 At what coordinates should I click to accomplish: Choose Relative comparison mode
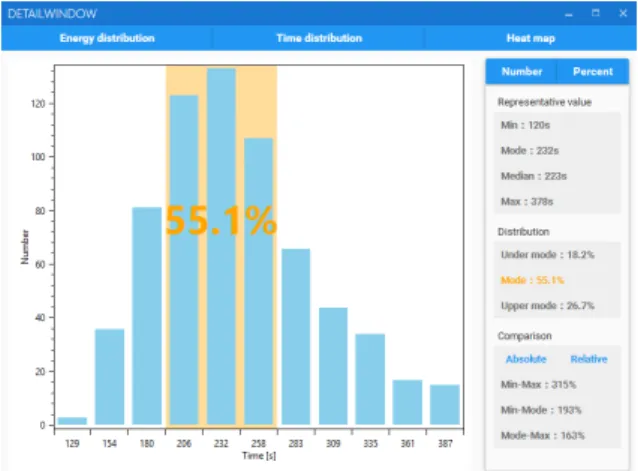(x=589, y=359)
